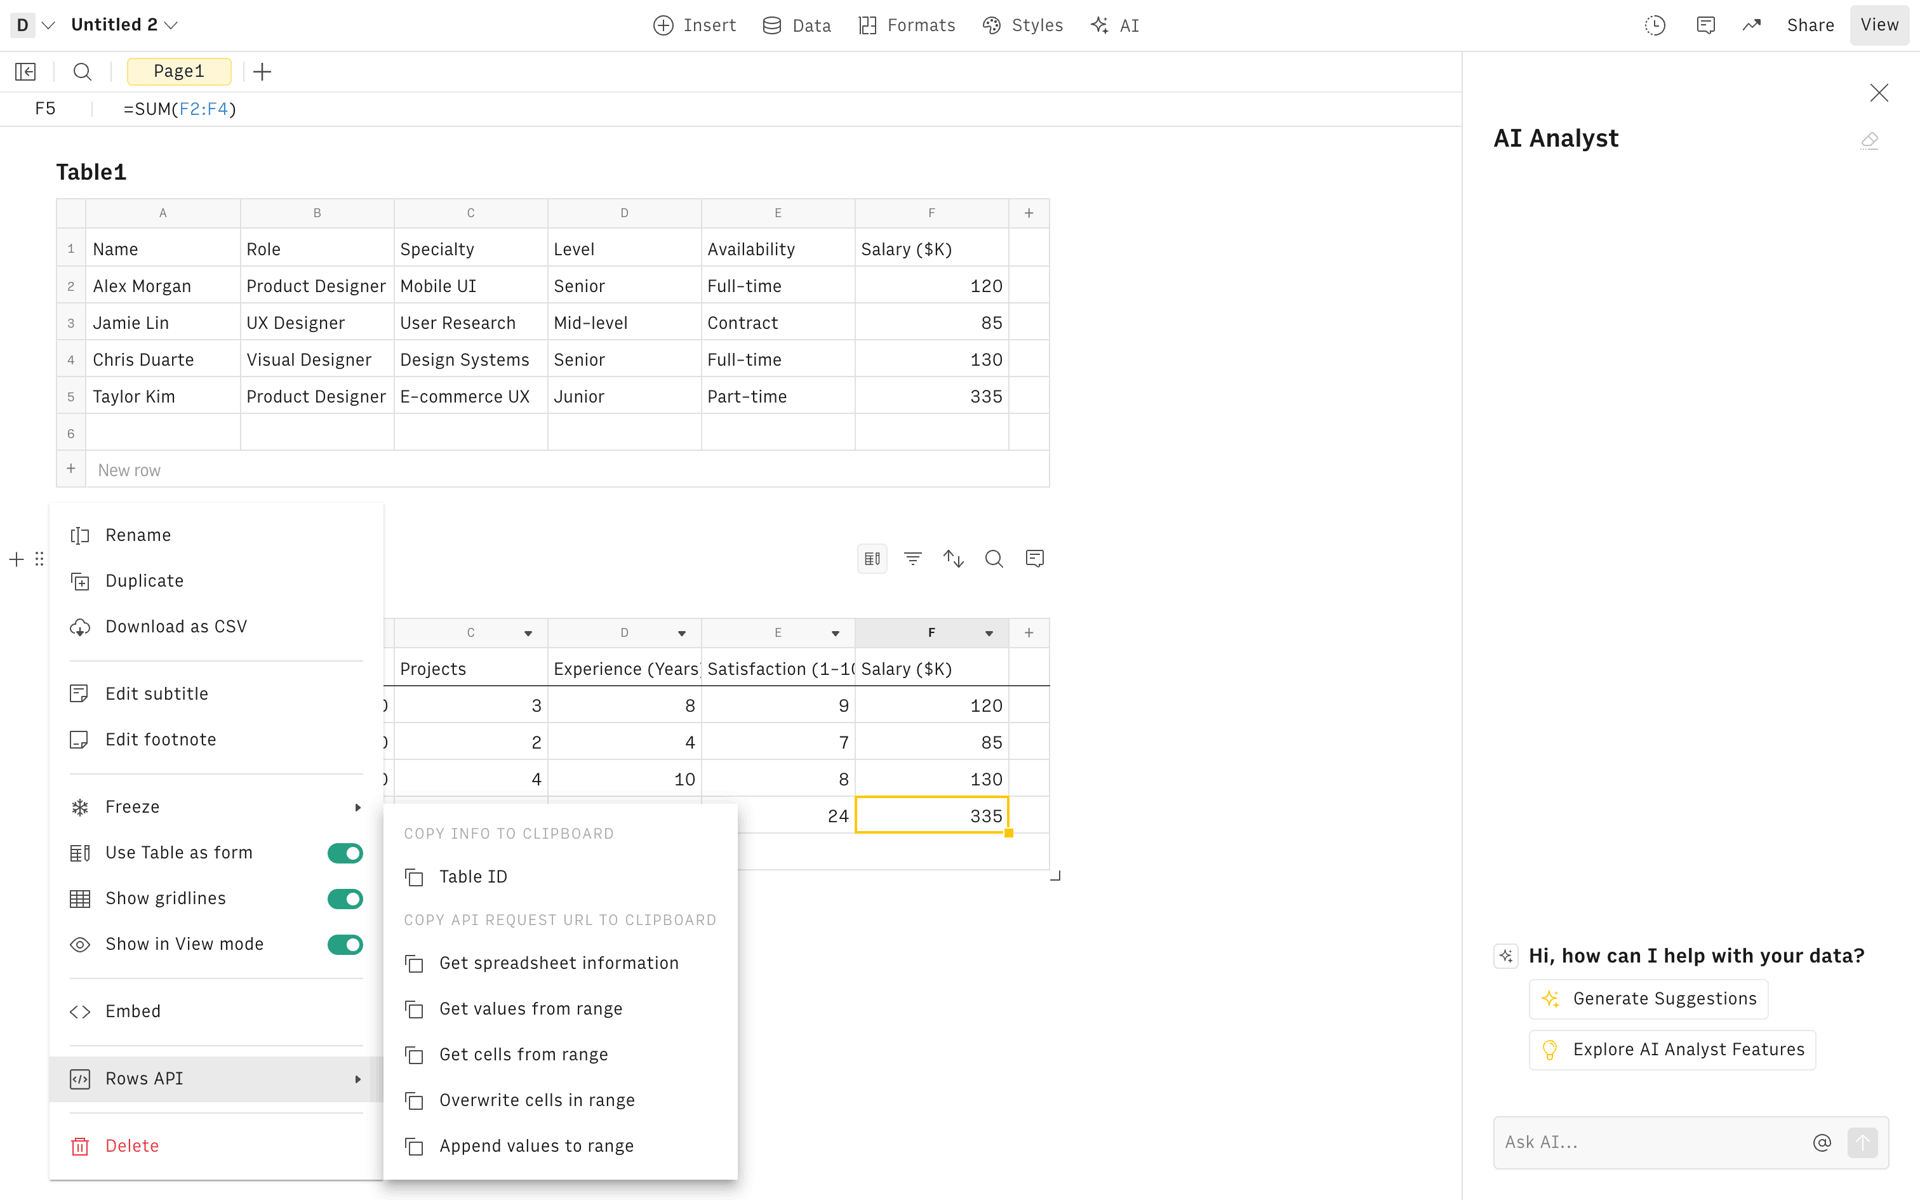This screenshot has width=1920, height=1200.
Task: Select the 'Chris Duarte' name cell
Action: coord(163,360)
